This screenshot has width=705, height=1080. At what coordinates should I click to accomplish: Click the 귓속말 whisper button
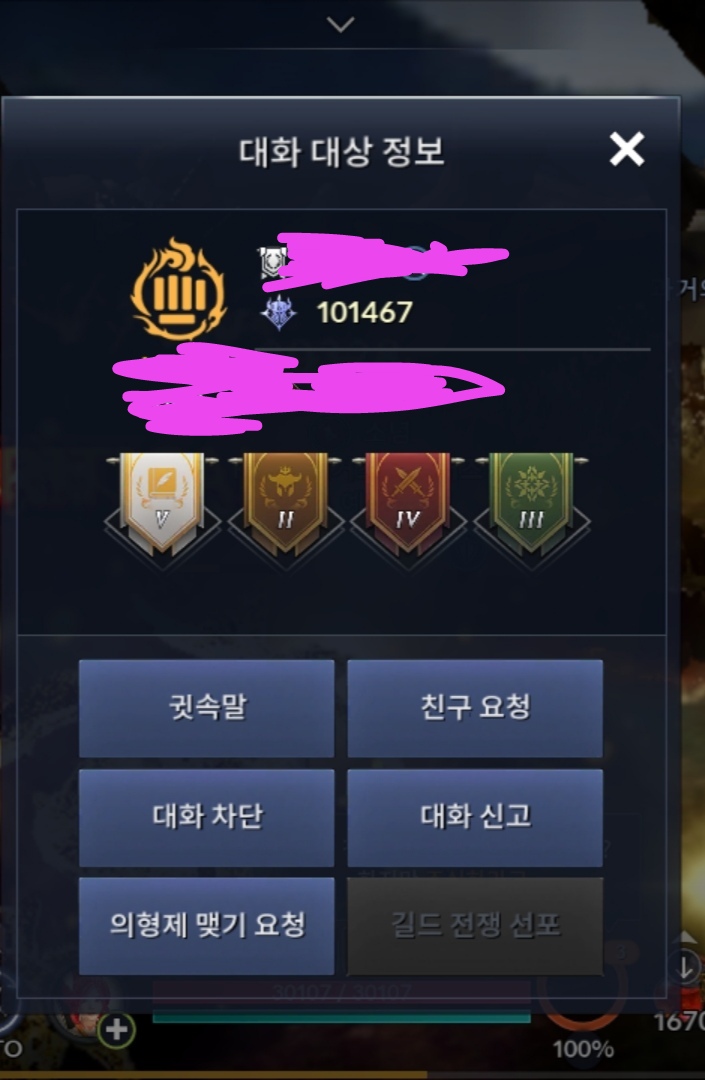207,708
